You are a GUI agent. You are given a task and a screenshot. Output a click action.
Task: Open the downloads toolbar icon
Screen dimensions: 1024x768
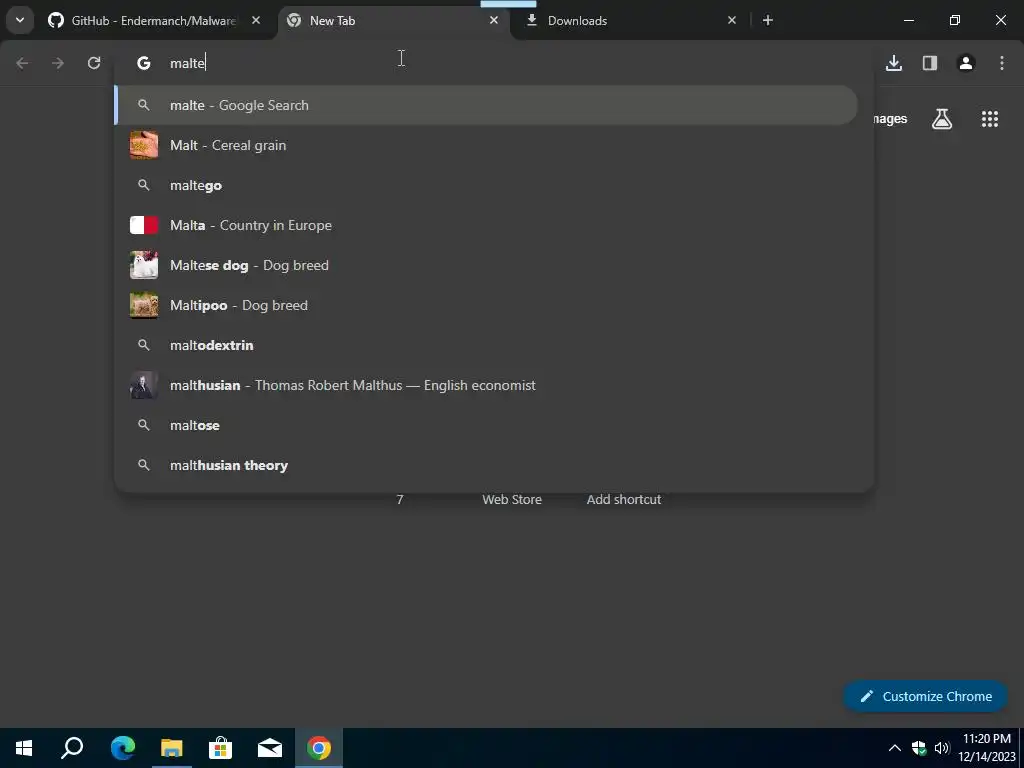[894, 63]
